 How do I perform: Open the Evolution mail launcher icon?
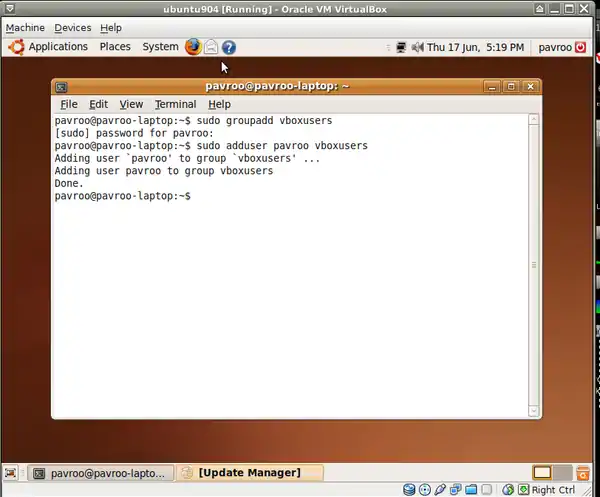point(211,47)
